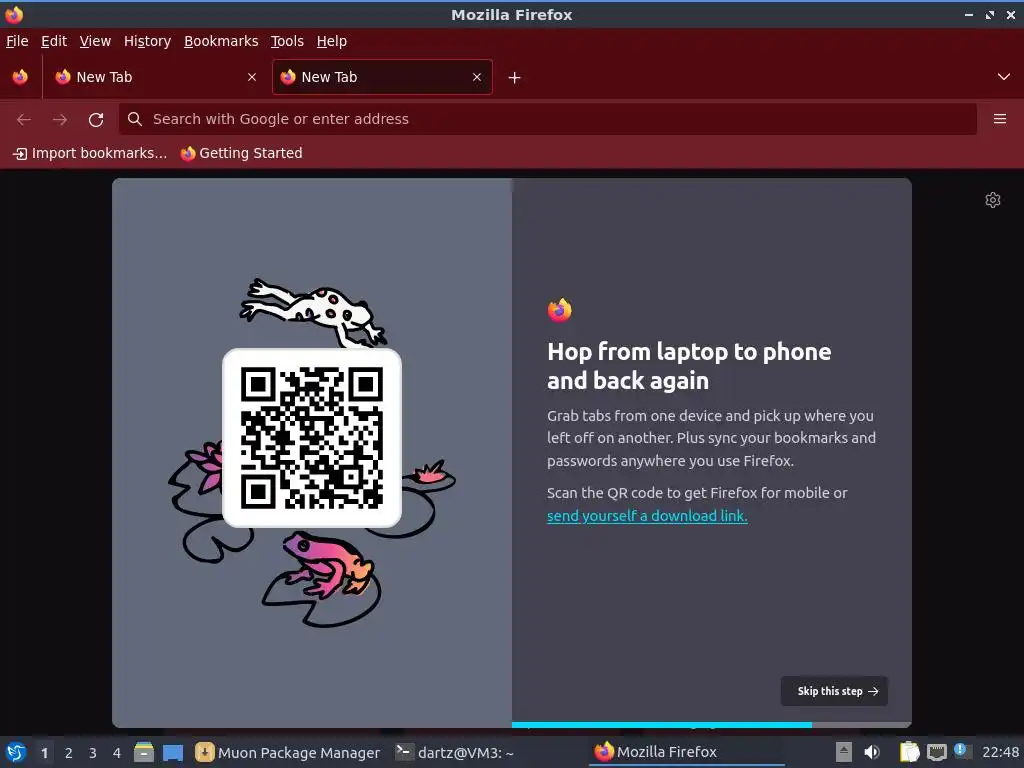Screen dimensions: 1024x768
Task: Switch to dartz@VM3 terminal window
Action: [x=455, y=752]
